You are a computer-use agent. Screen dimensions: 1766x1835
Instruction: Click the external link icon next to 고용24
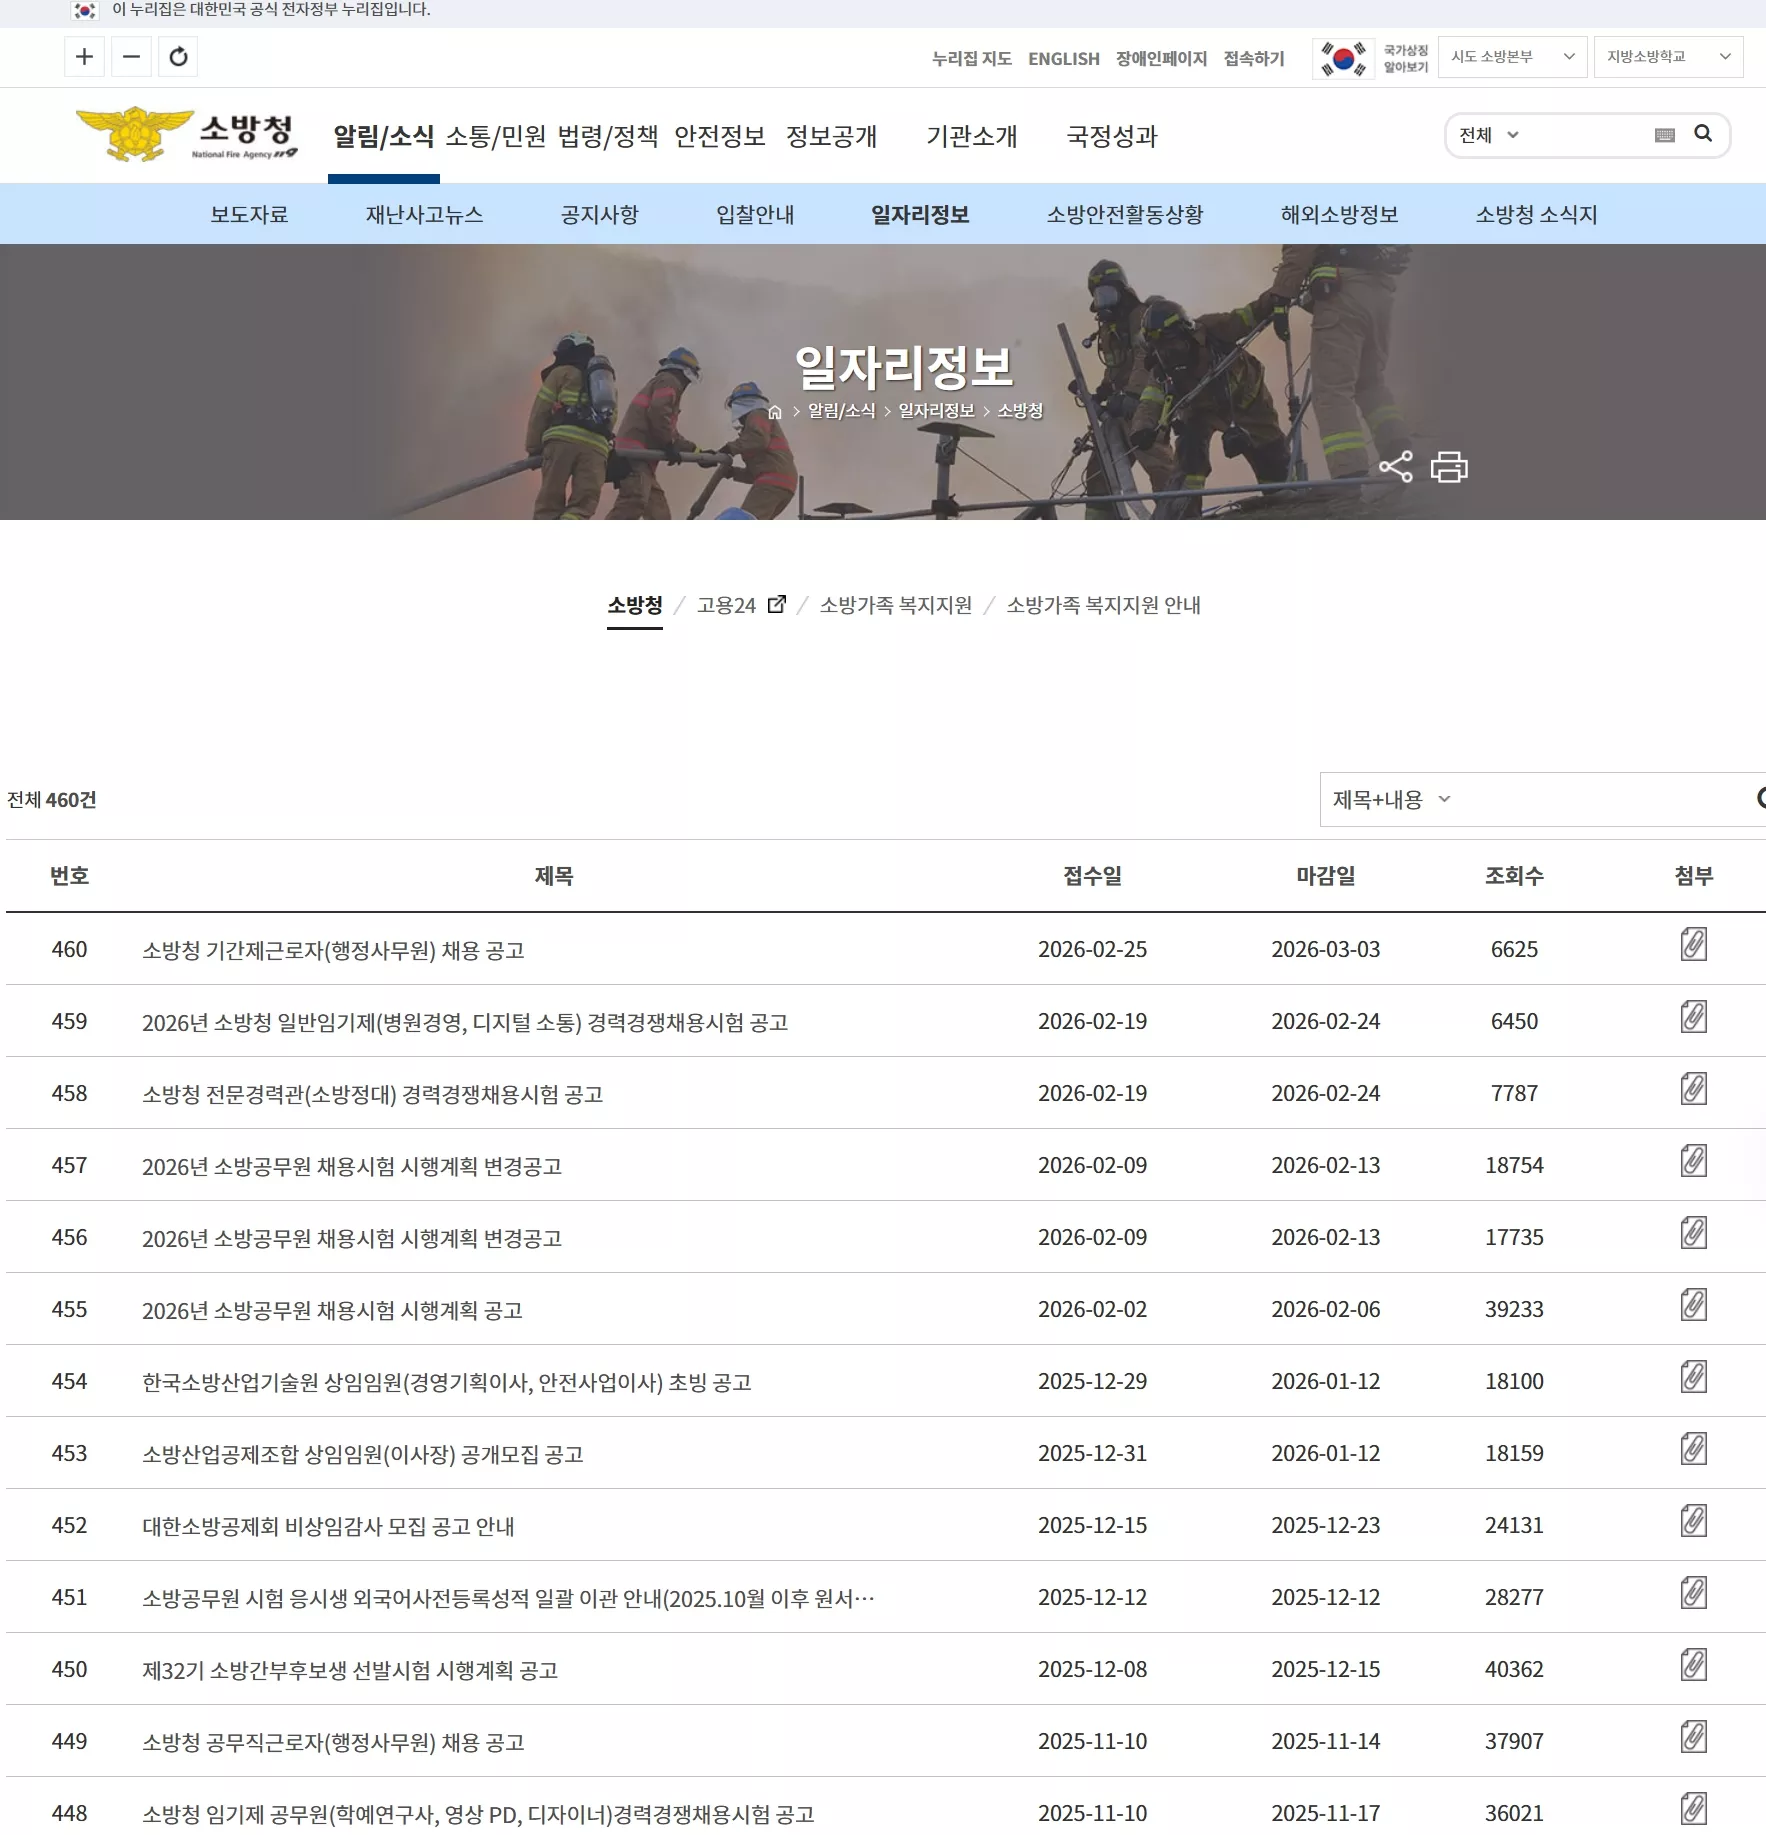pos(778,604)
